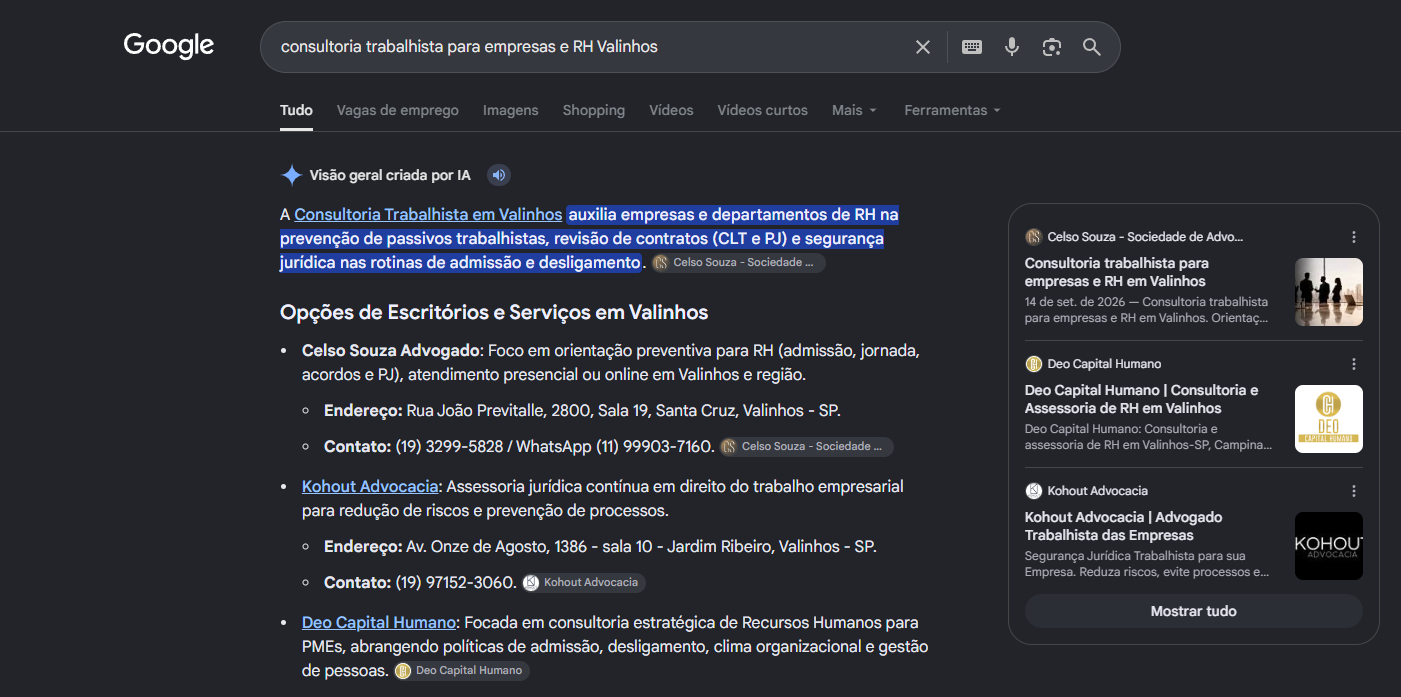Switch to Vídeos tab

(x=671, y=111)
